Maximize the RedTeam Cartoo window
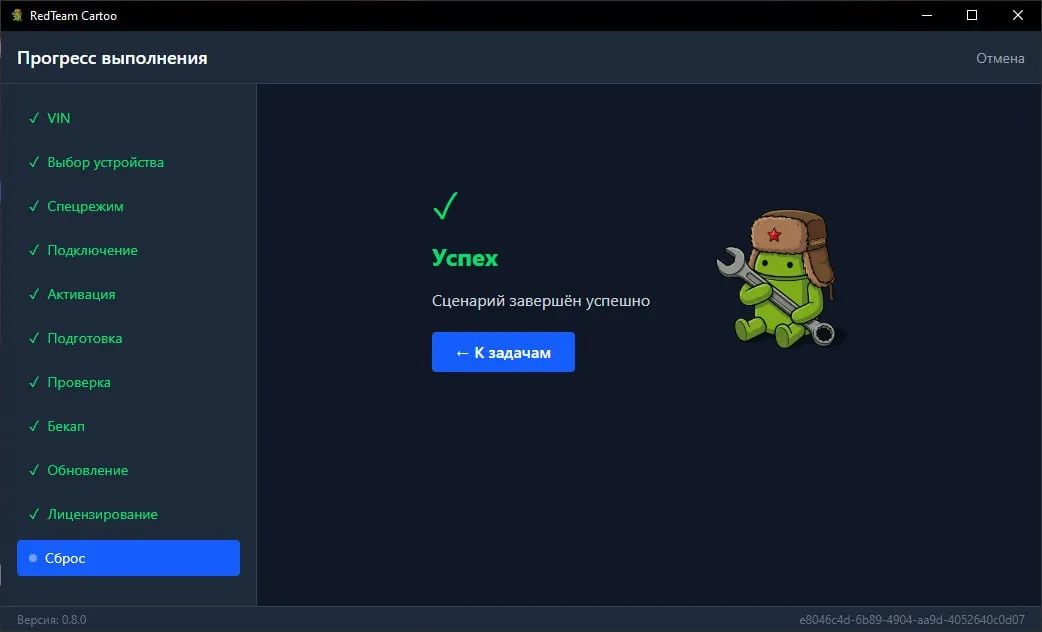Image resolution: width=1042 pixels, height=632 pixels. pos(972,15)
